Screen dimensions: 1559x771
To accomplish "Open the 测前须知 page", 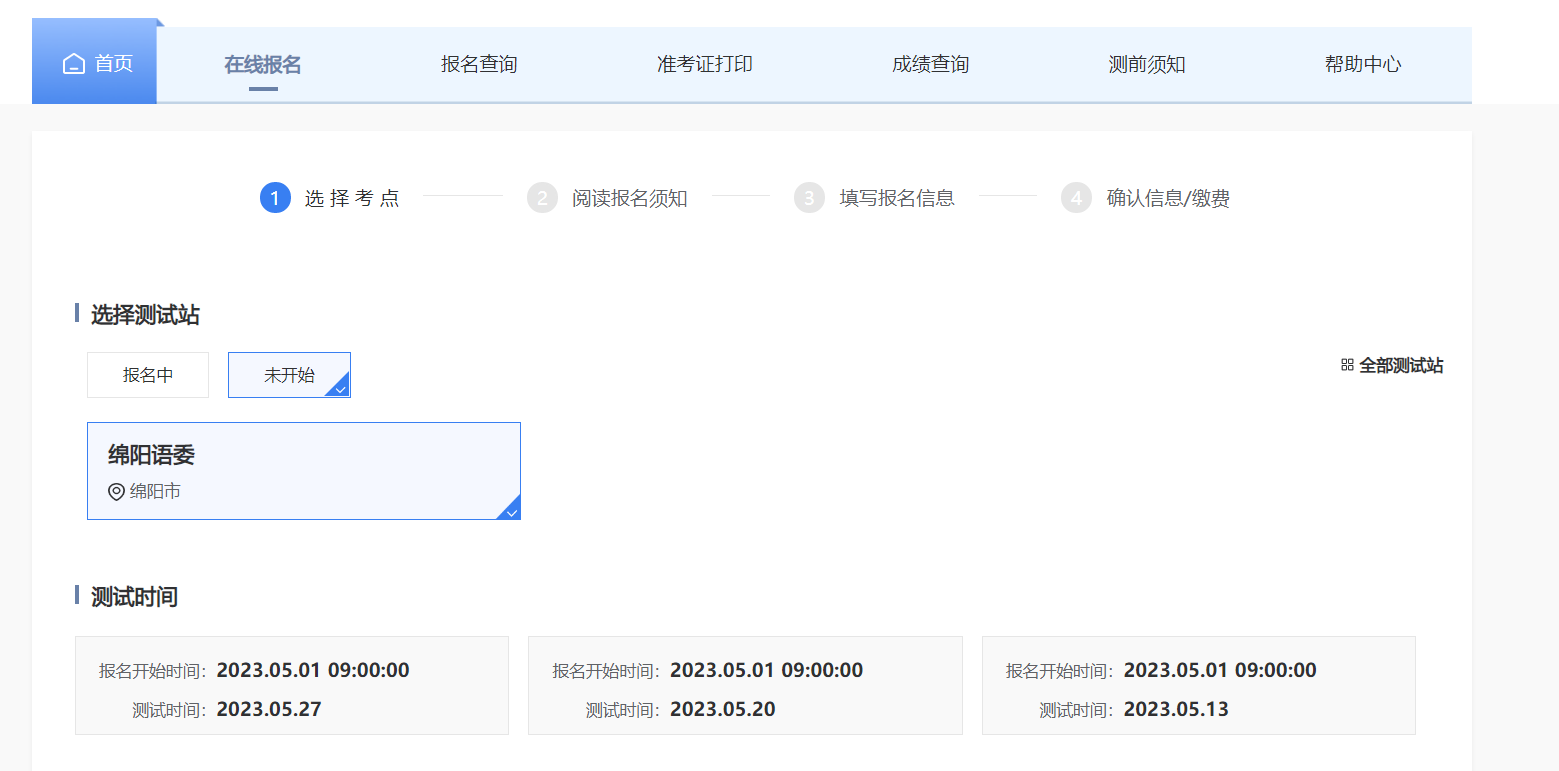I will (1147, 65).
